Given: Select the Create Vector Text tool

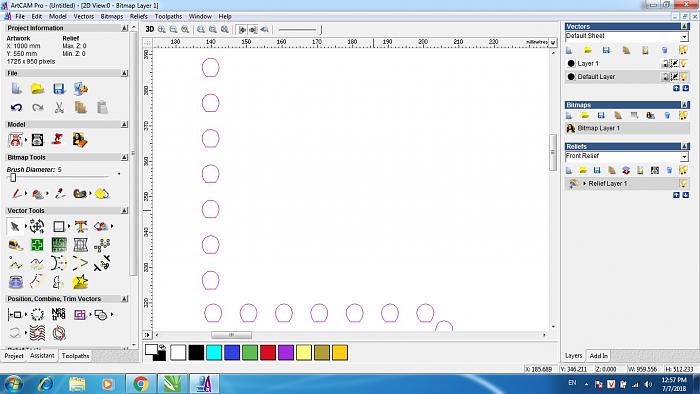Looking at the screenshot, I should tap(80, 226).
